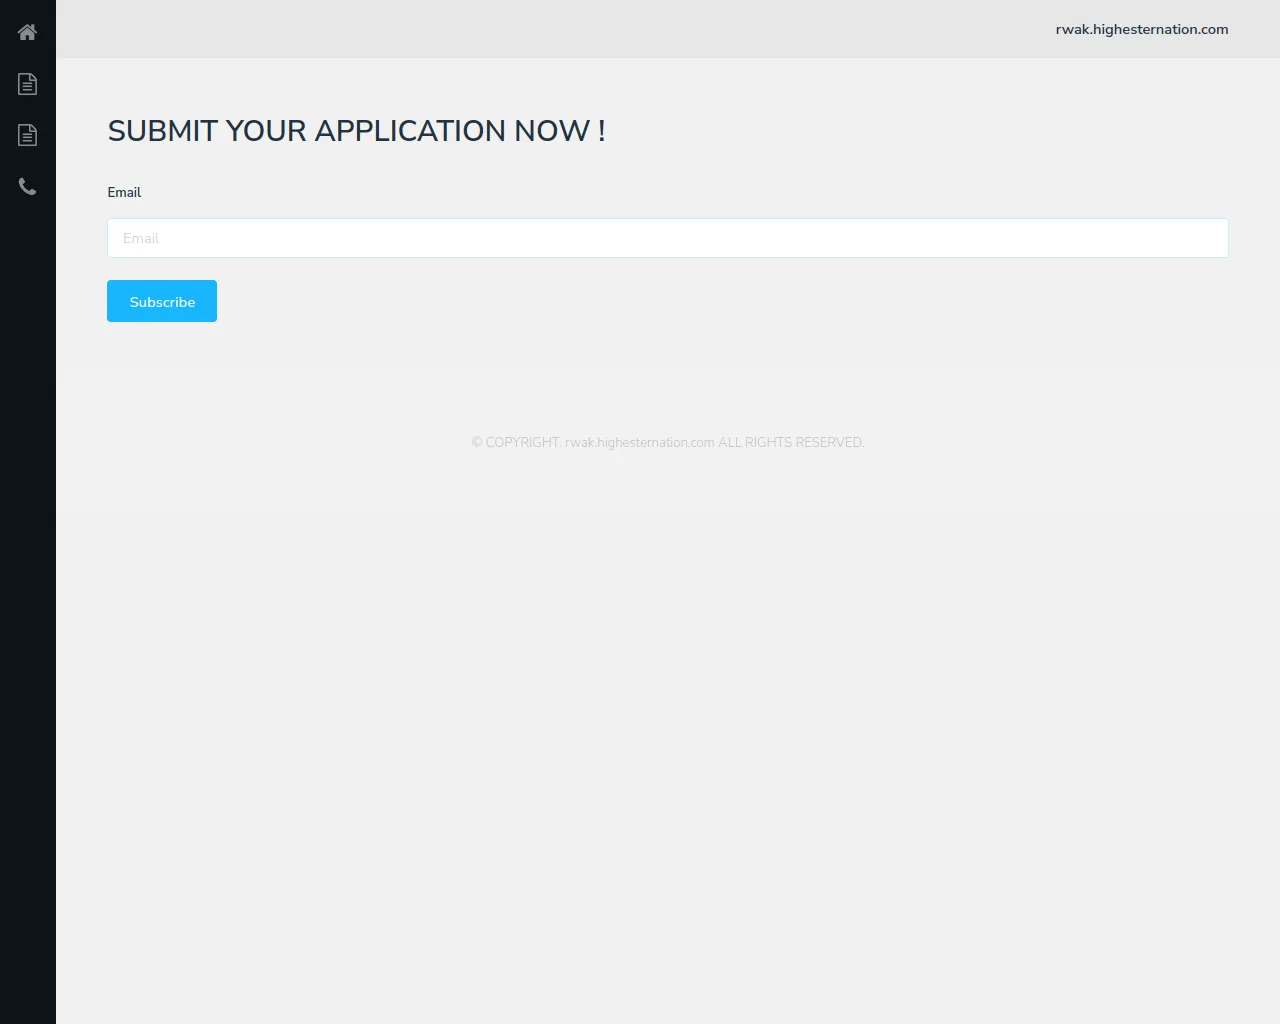The height and width of the screenshot is (1024, 1280).
Task: Click the © COPYRIGHT text in footer
Action: 516,443
